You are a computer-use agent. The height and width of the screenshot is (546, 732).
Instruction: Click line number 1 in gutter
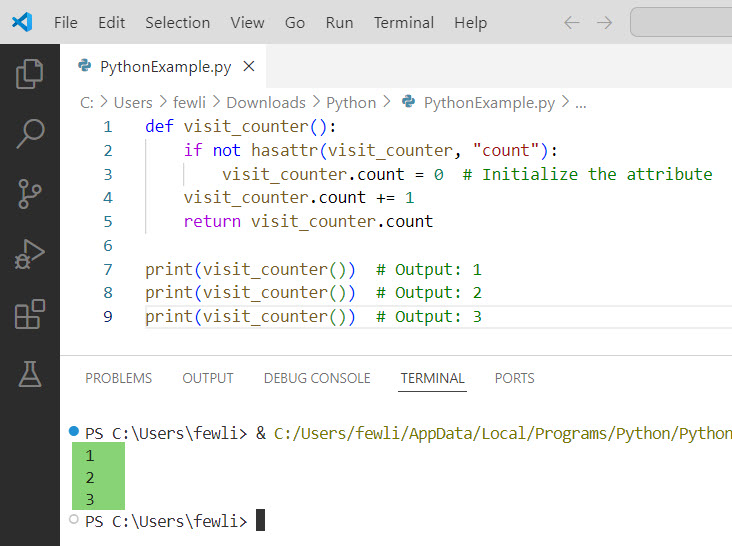pos(108,126)
